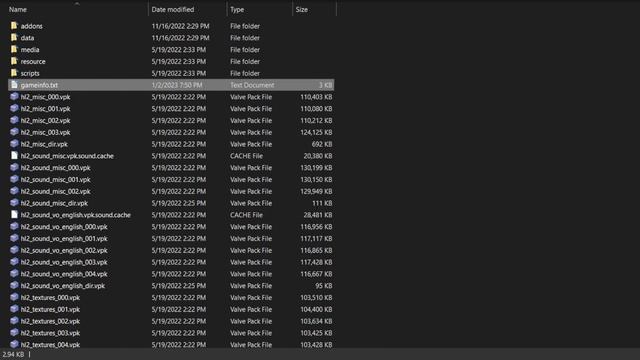This screenshot has width=640, height=360.
Task: Sort by the Type column header
Action: click(x=237, y=9)
